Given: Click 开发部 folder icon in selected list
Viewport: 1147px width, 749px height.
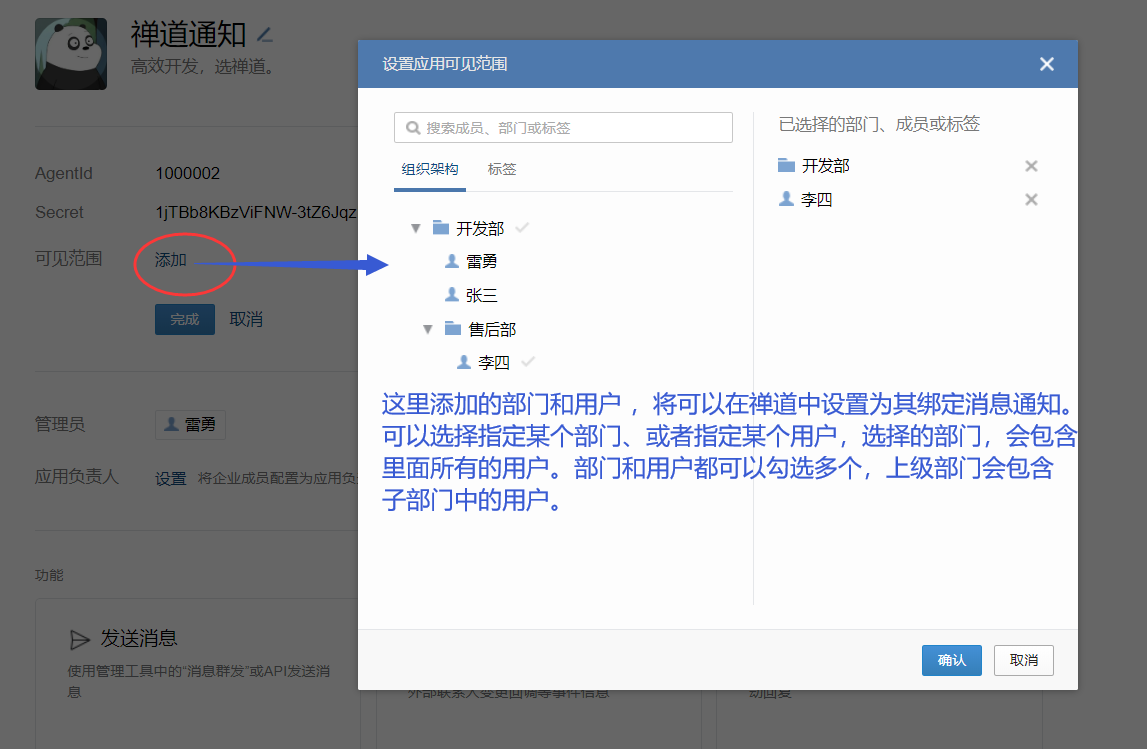Looking at the screenshot, I should tap(786, 165).
